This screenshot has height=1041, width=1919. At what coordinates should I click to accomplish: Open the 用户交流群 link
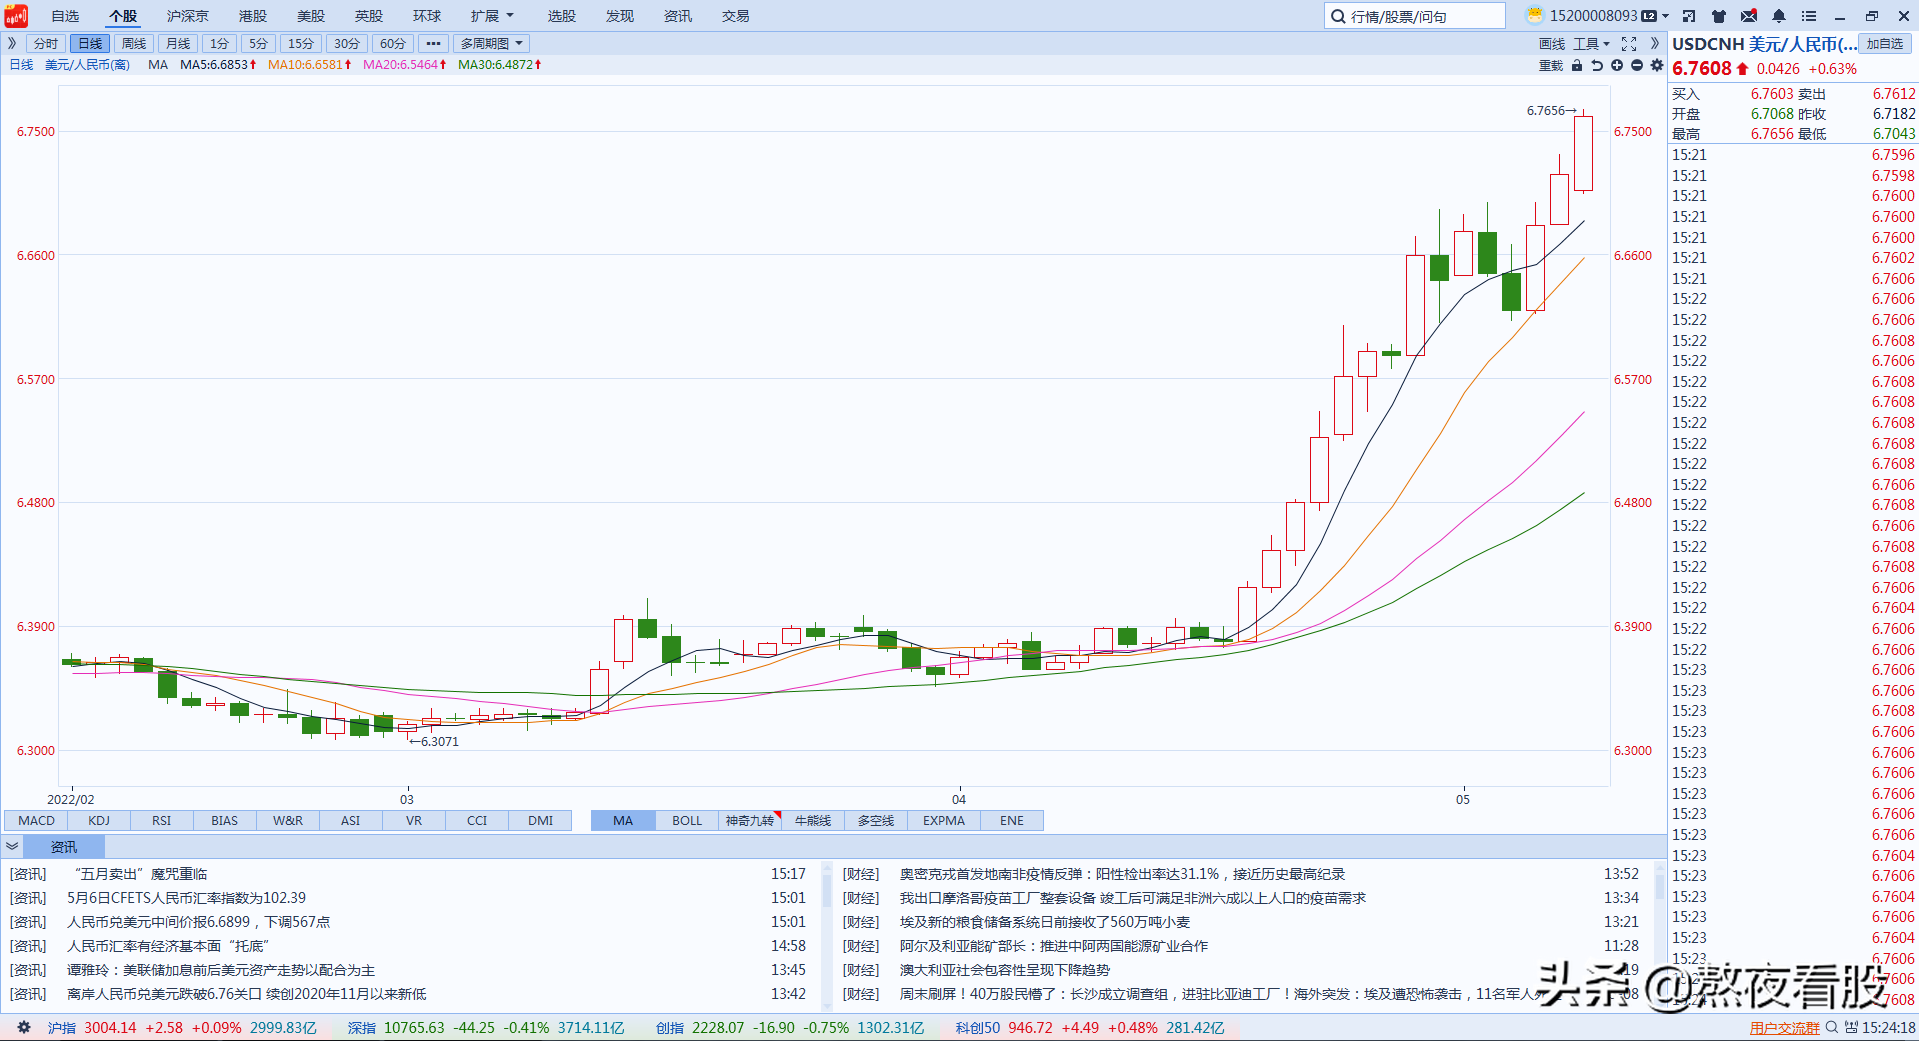[1785, 1028]
